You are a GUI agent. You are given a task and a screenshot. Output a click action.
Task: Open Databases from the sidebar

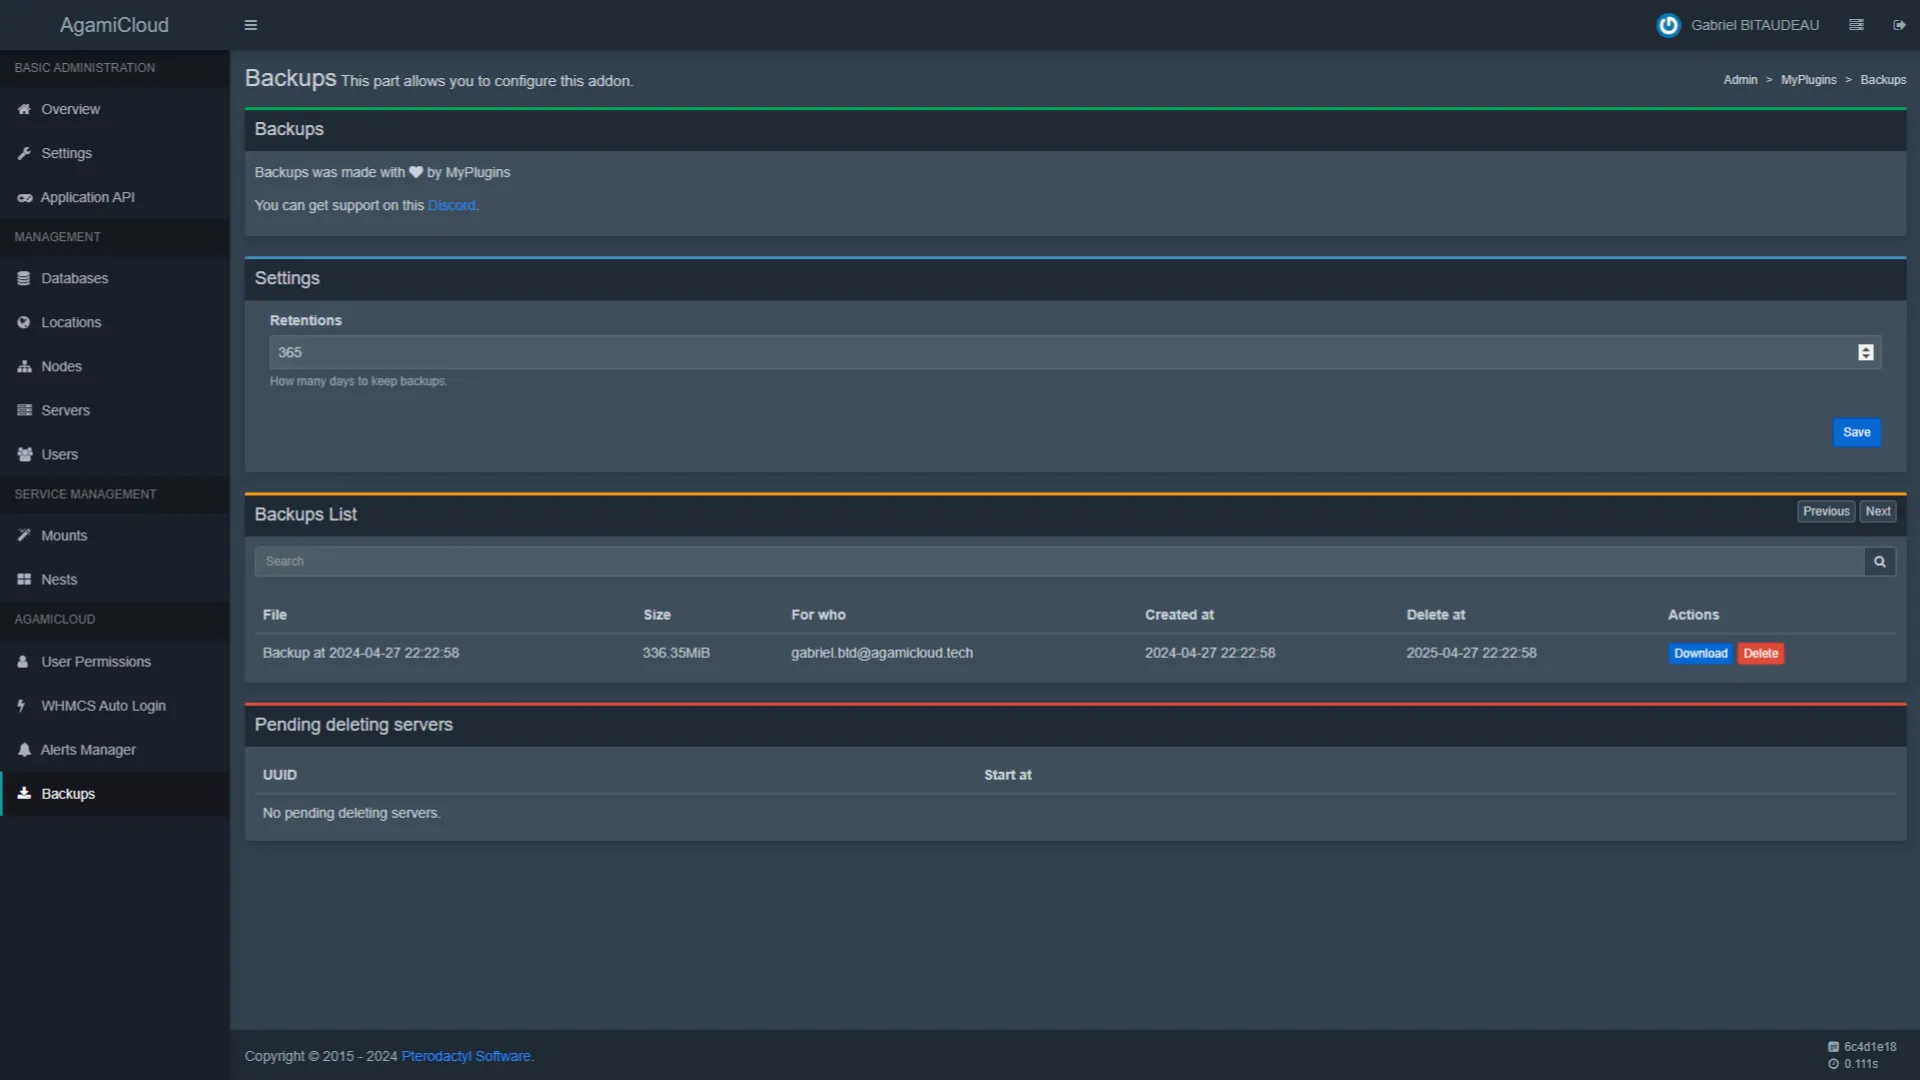click(x=74, y=278)
